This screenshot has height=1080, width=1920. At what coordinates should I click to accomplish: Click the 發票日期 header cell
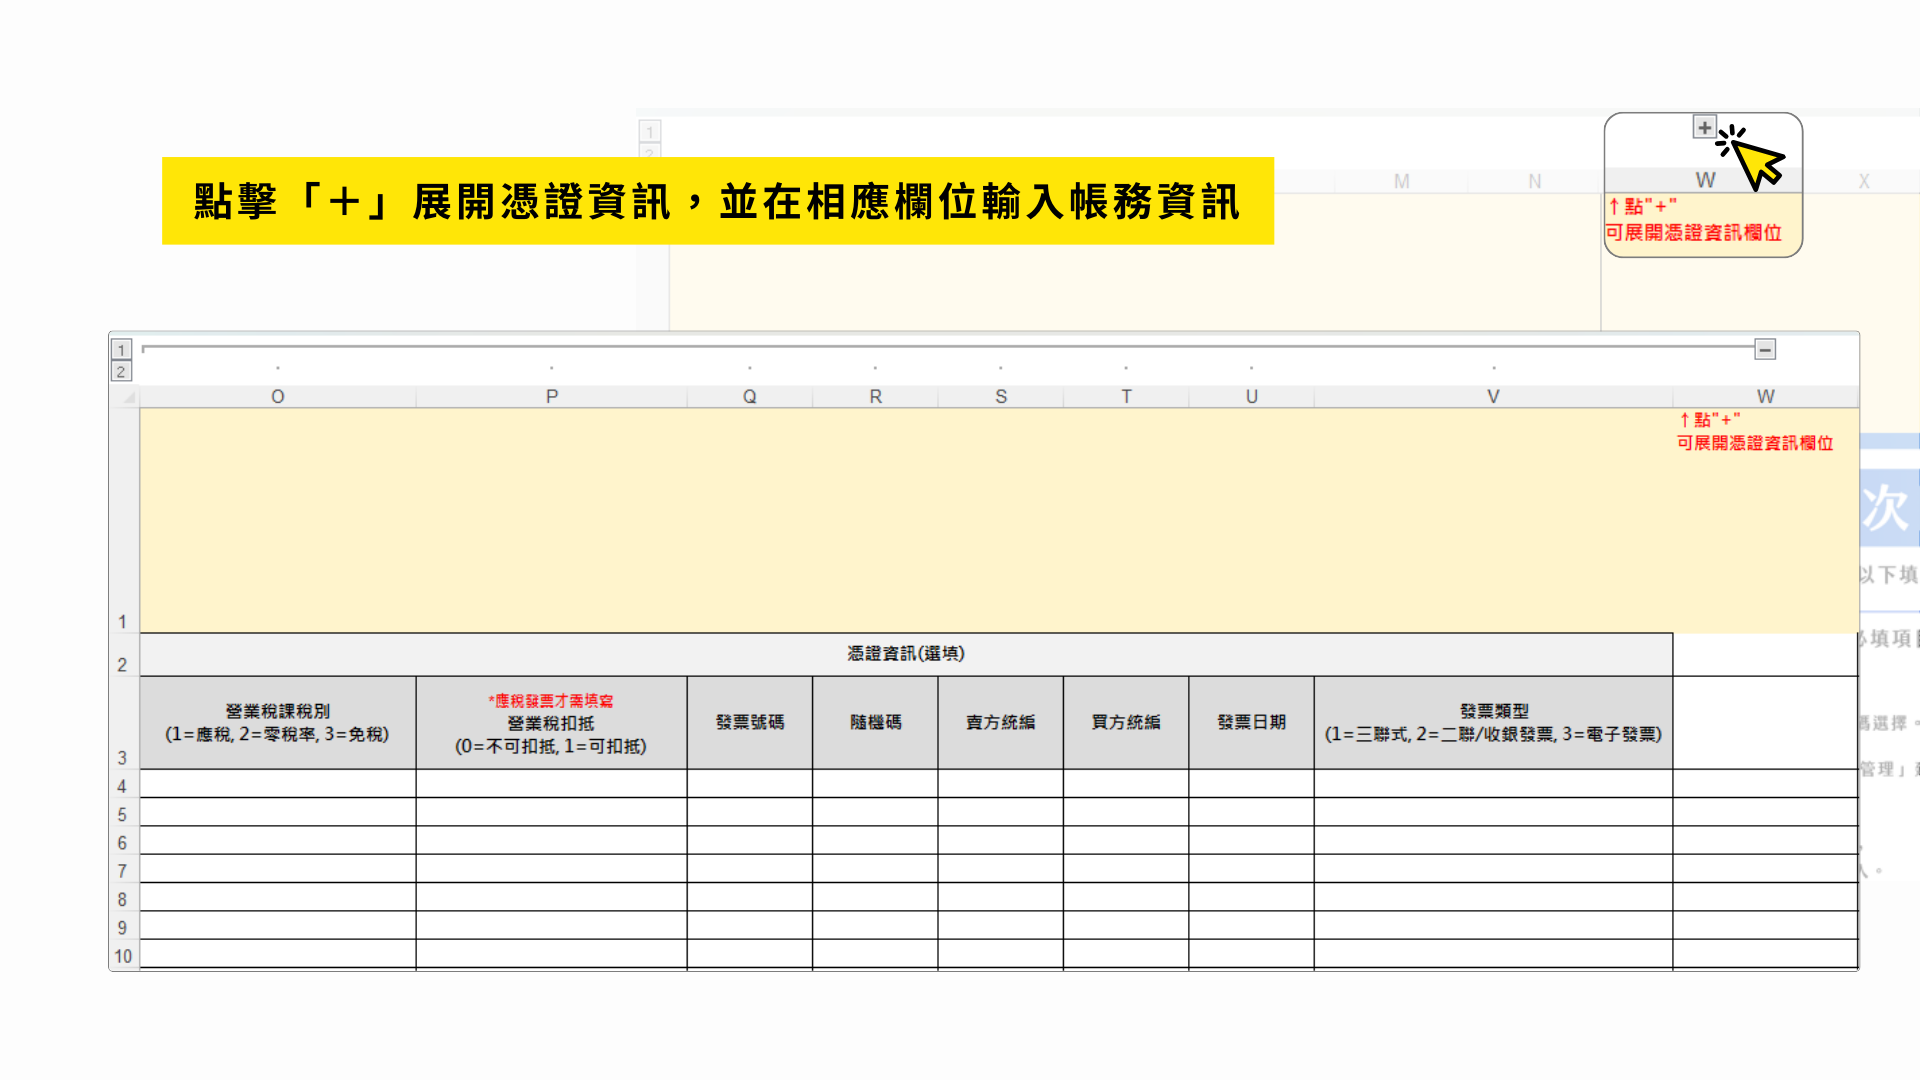[1251, 722]
